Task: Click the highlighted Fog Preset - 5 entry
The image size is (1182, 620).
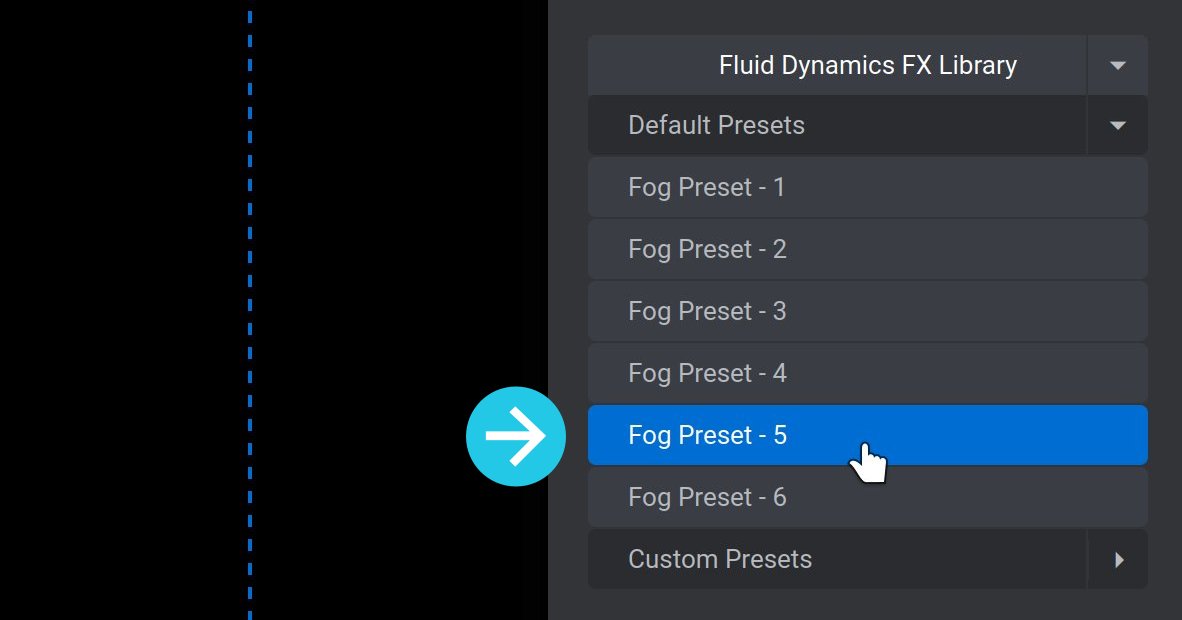Action: tap(868, 435)
